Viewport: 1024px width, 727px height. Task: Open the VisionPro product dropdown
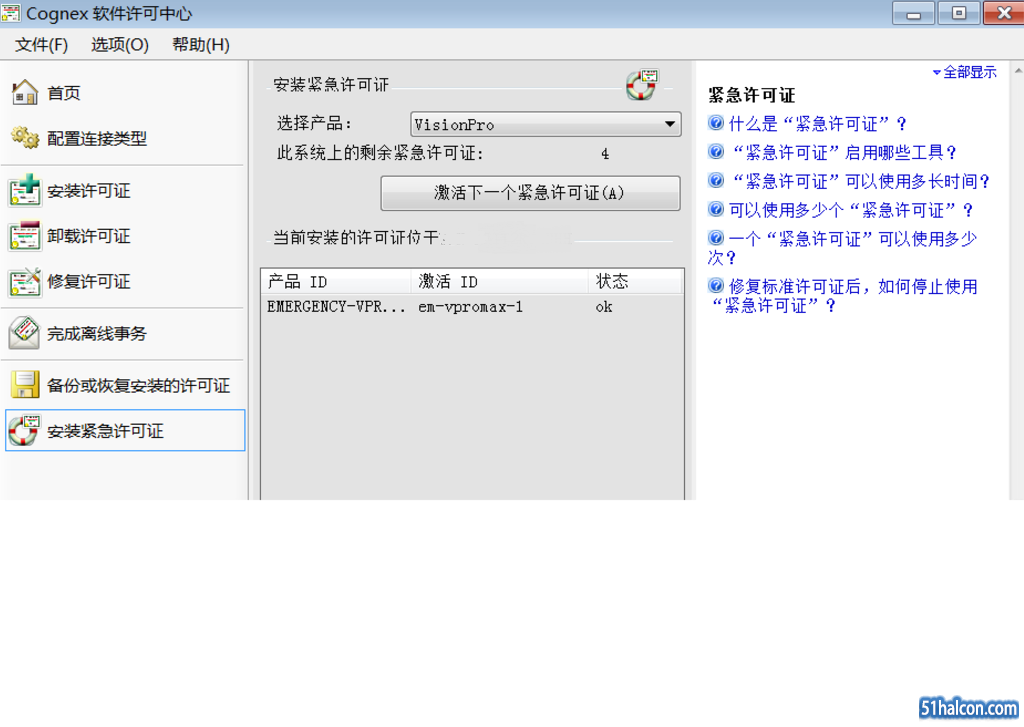tap(545, 124)
